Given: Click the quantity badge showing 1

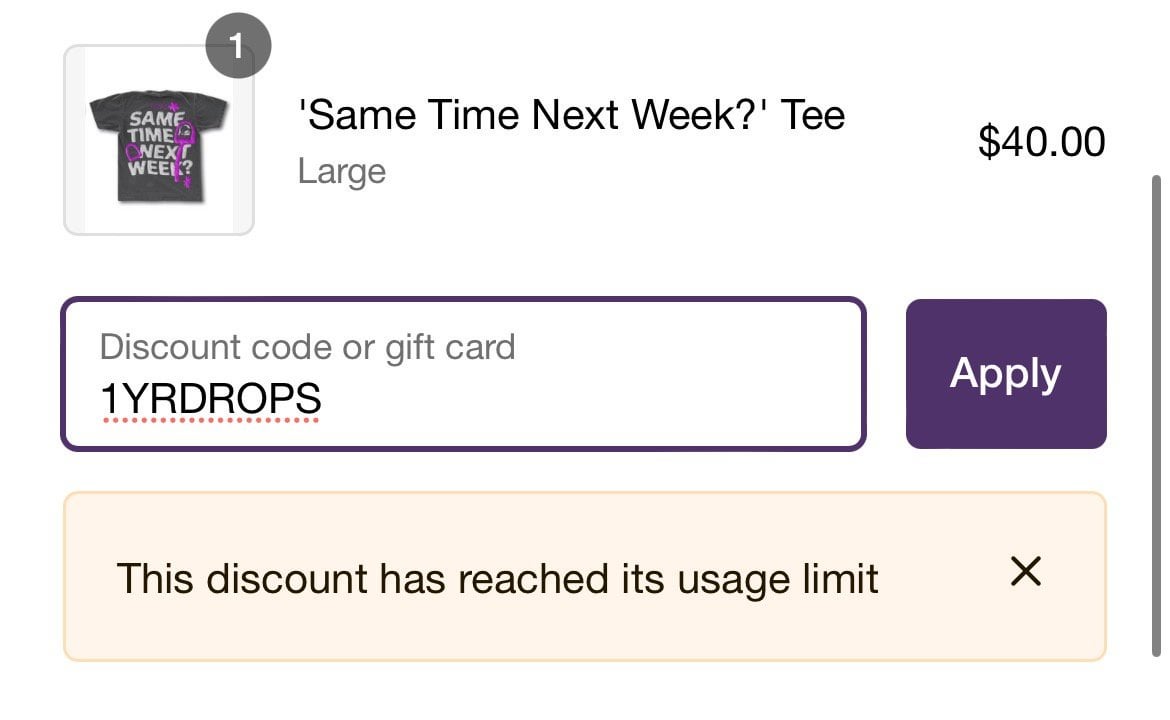Looking at the screenshot, I should (x=237, y=45).
